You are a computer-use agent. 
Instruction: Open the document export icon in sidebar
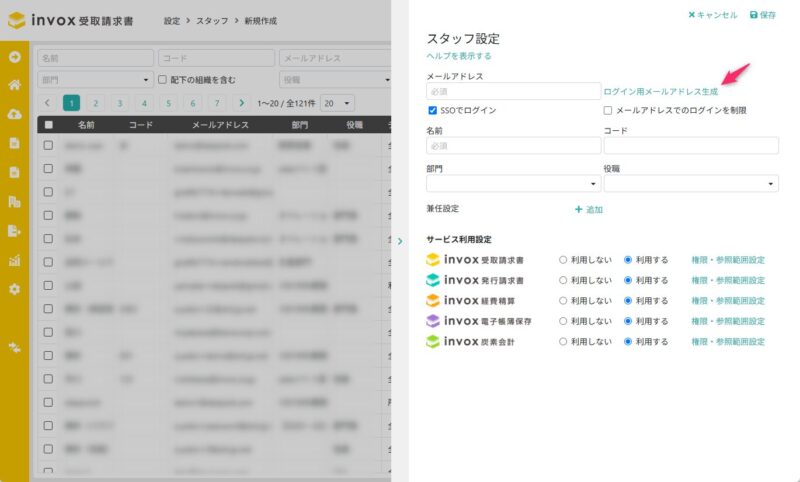tap(14, 231)
